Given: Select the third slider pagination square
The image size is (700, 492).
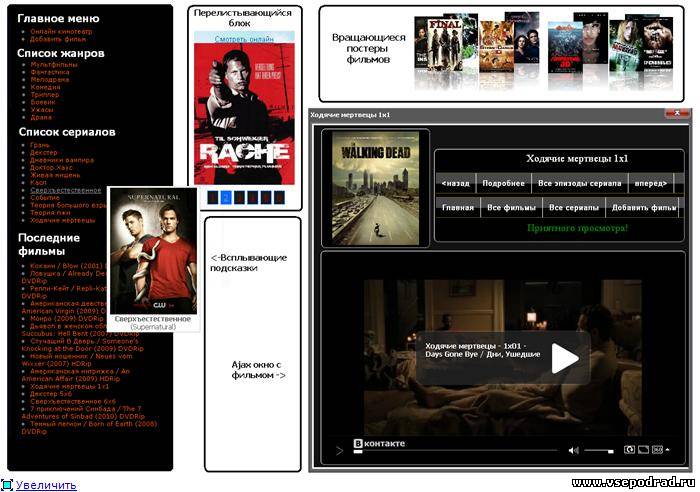Looking at the screenshot, I should [239, 197].
